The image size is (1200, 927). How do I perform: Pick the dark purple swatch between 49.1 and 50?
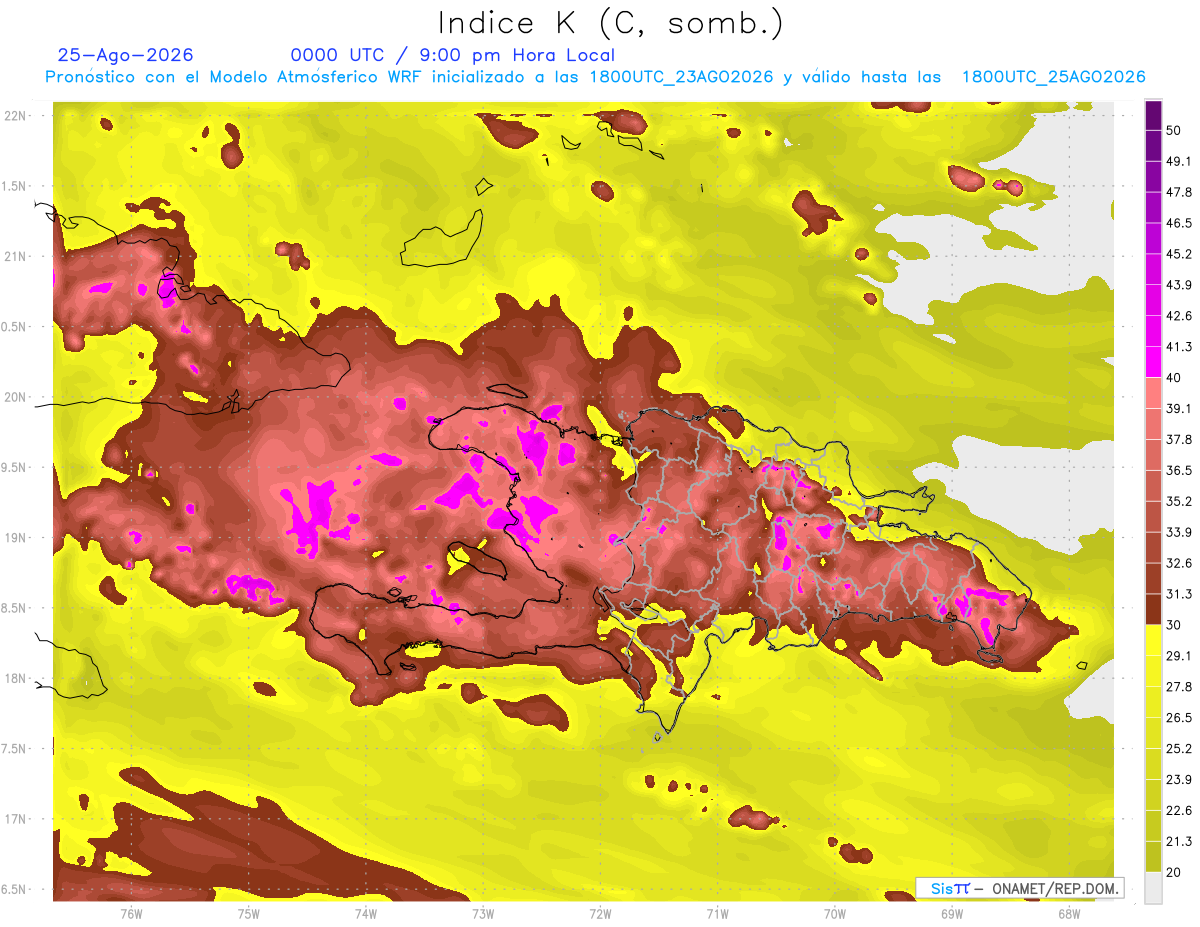tap(1153, 145)
